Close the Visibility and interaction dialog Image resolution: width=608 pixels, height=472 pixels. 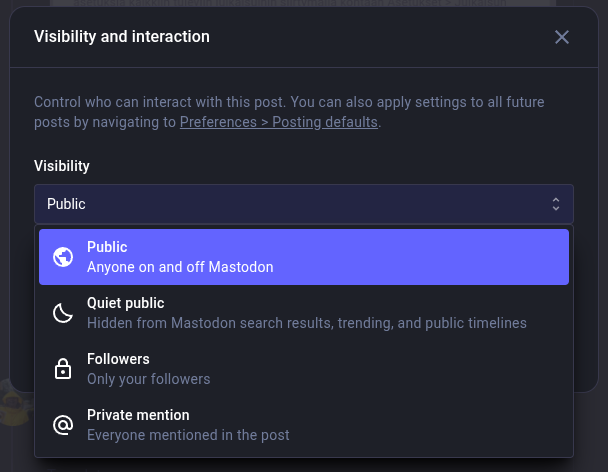click(x=562, y=37)
